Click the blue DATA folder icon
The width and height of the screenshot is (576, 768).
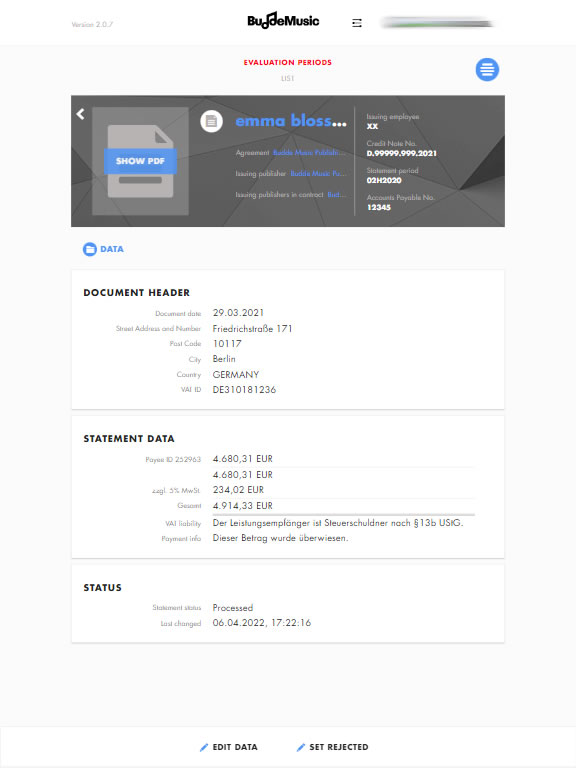pyautogui.click(x=90, y=249)
